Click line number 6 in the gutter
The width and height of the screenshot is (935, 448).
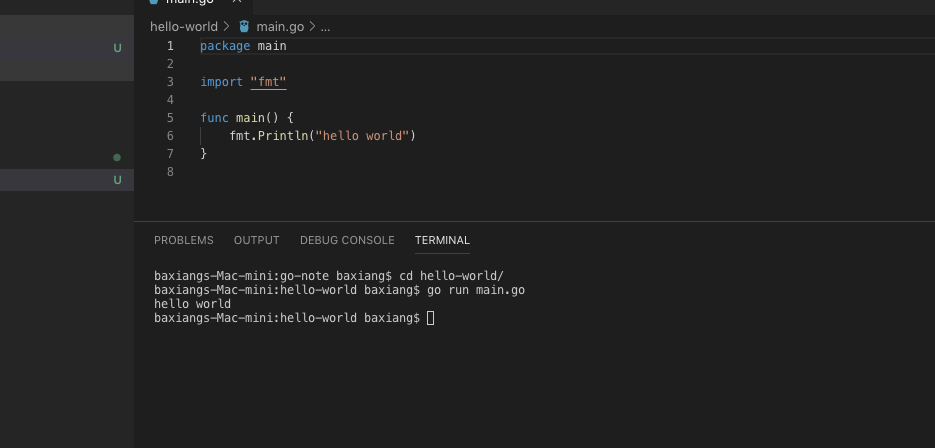(170, 136)
